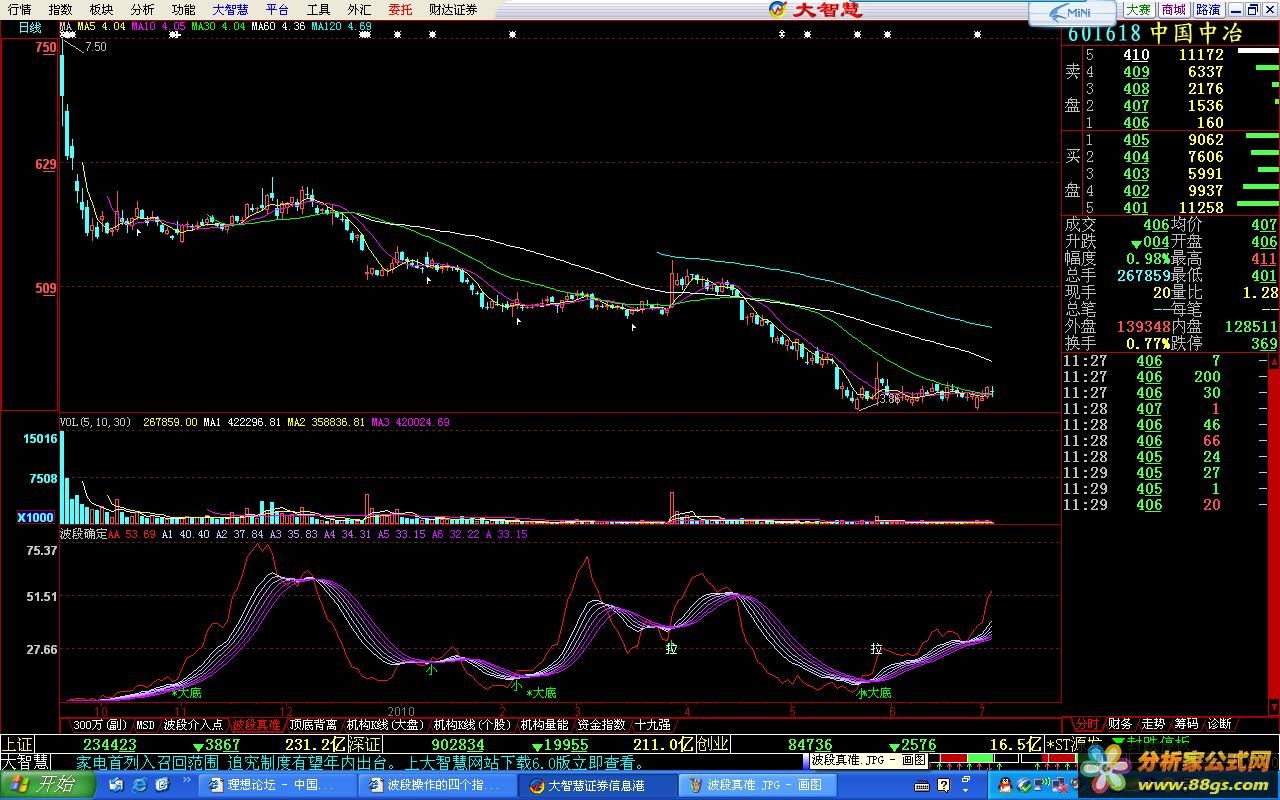Click the last info marker star above chart
This screenshot has width=1280, height=800.
pyautogui.click(x=978, y=35)
